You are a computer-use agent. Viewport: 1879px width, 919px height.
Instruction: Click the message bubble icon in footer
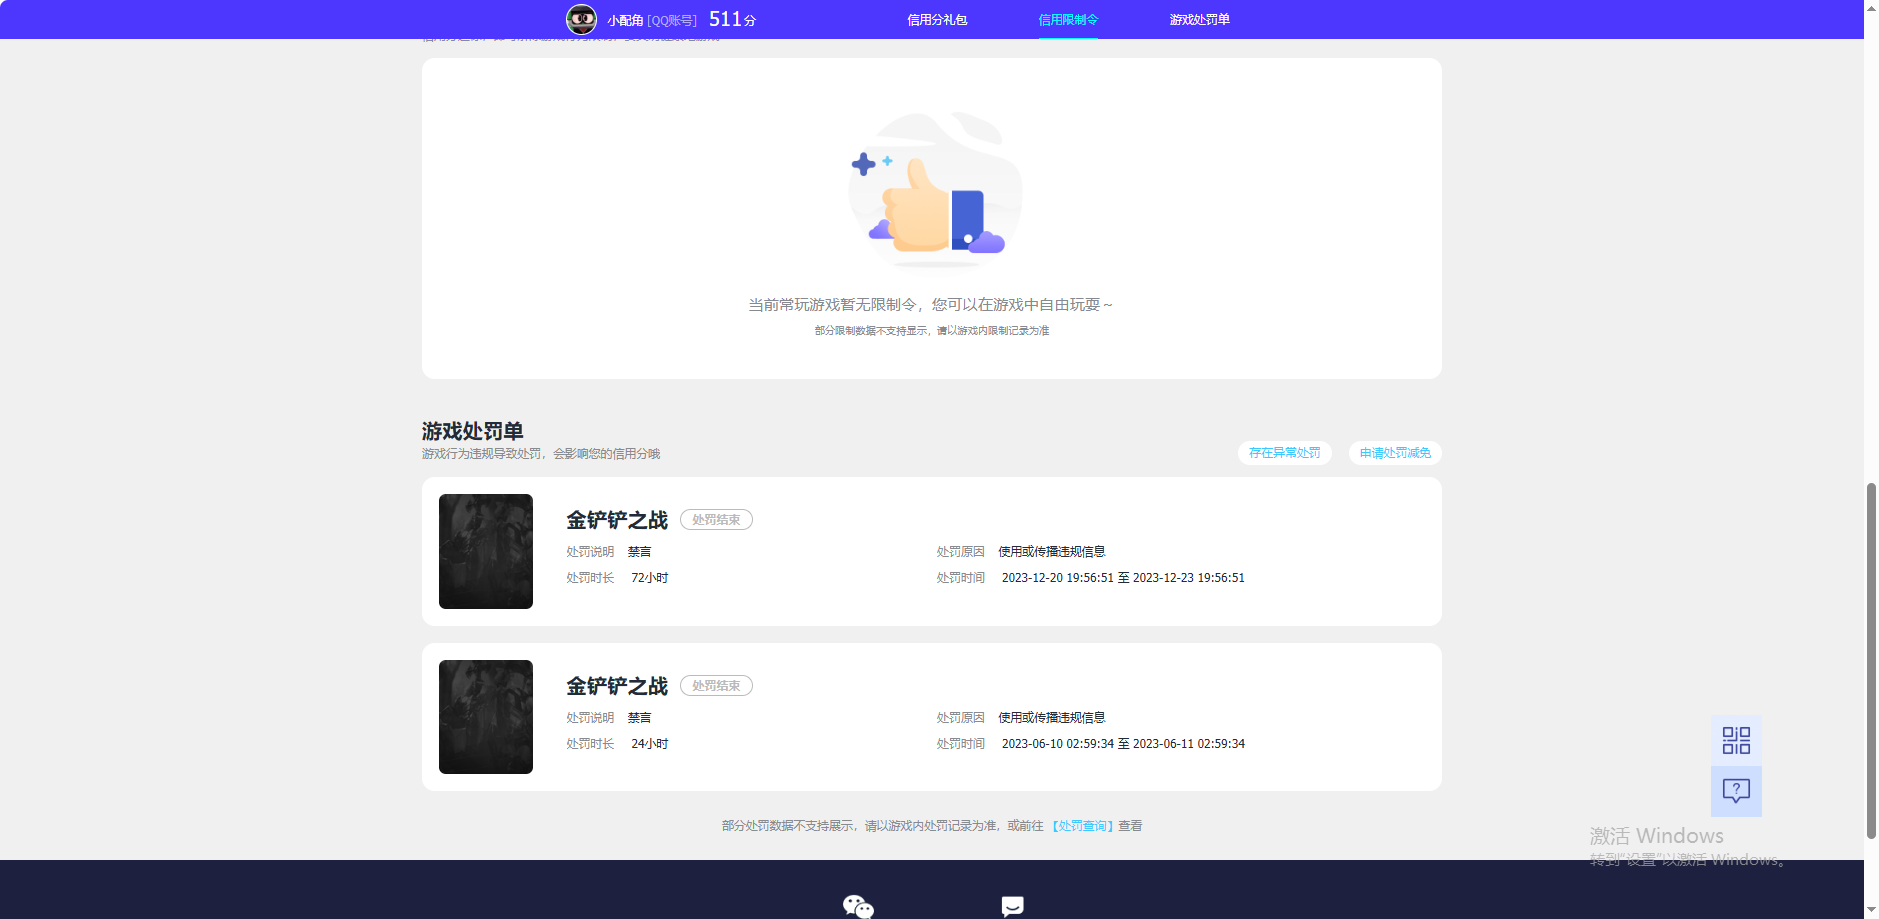coord(1012,906)
